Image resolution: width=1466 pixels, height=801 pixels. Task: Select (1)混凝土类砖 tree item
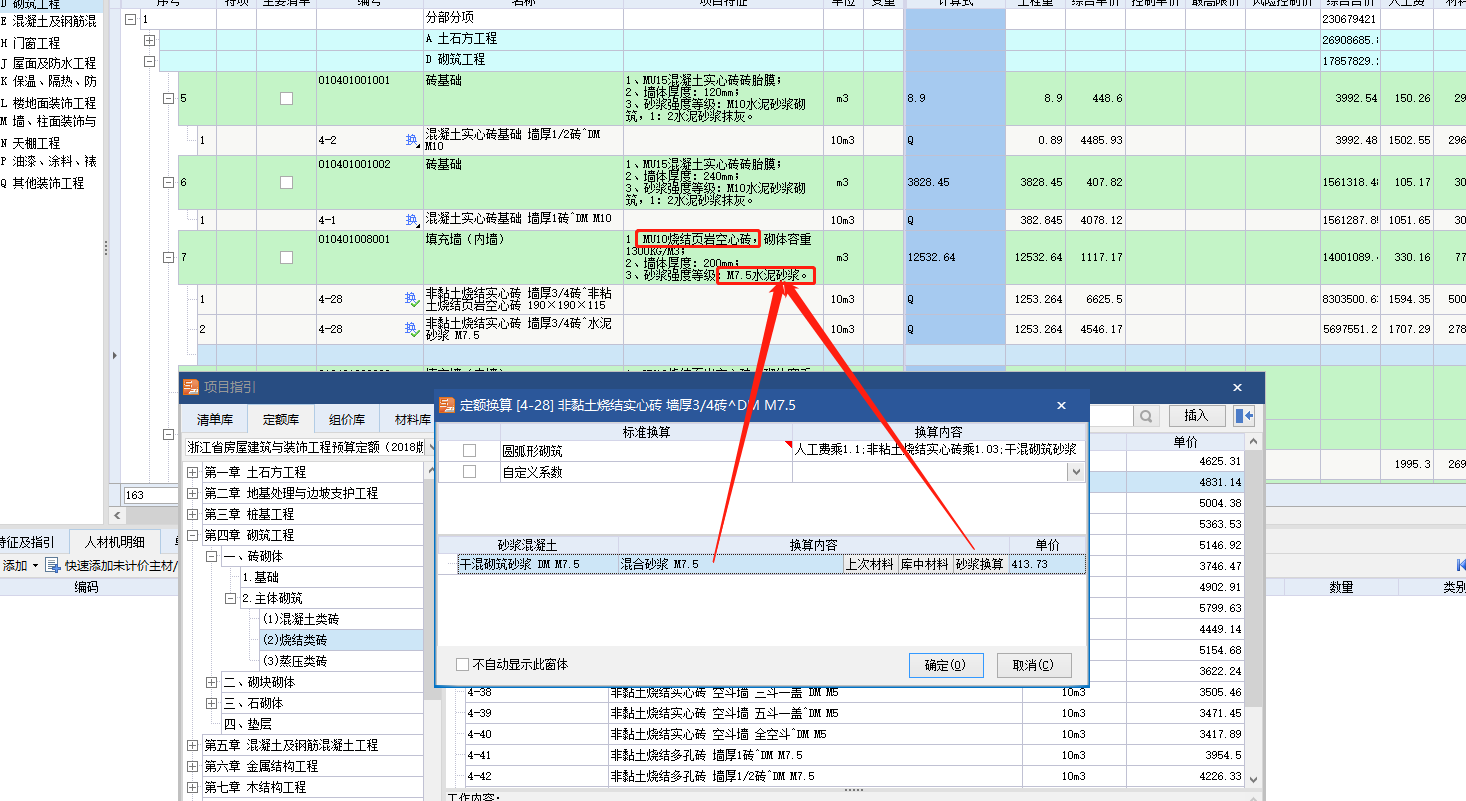(x=301, y=619)
